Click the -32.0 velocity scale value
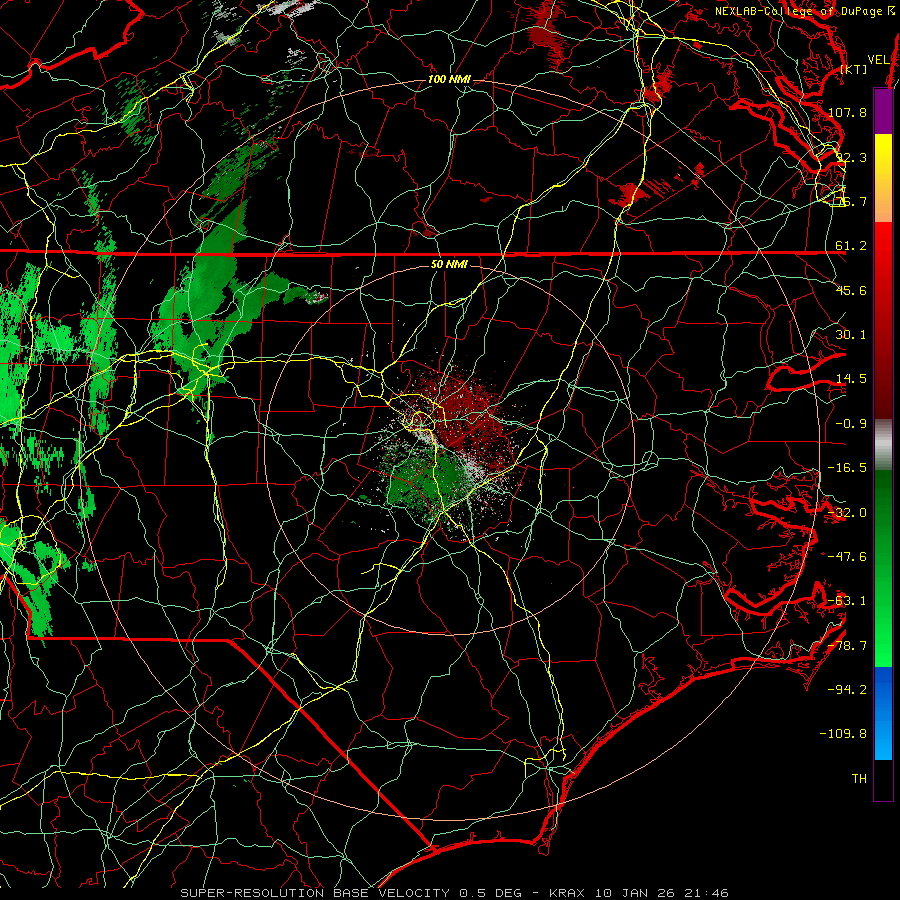The height and width of the screenshot is (900, 900). pos(847,513)
